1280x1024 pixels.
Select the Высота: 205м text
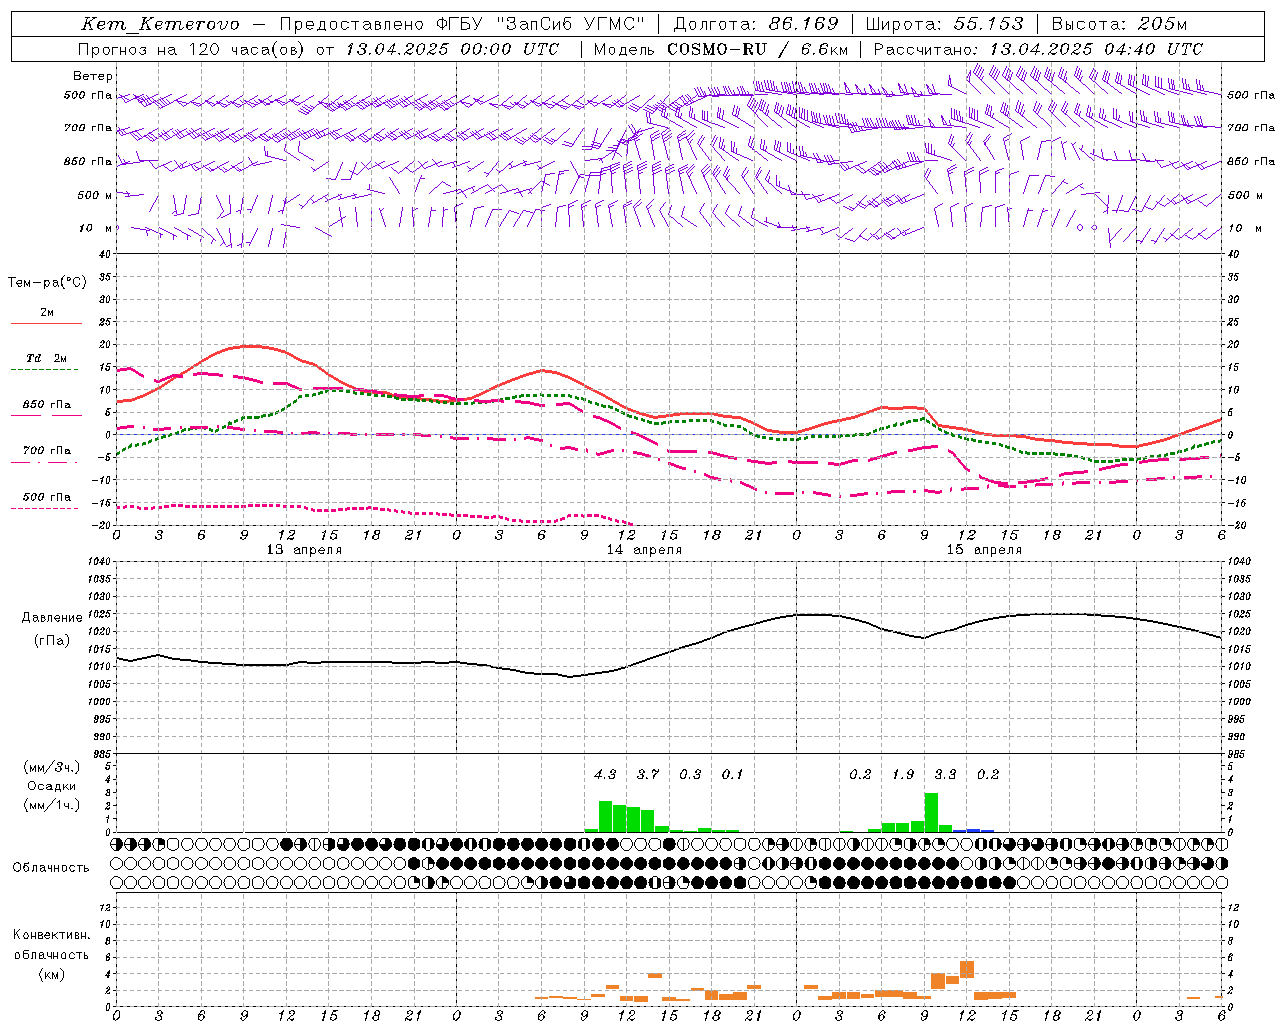tap(1119, 24)
